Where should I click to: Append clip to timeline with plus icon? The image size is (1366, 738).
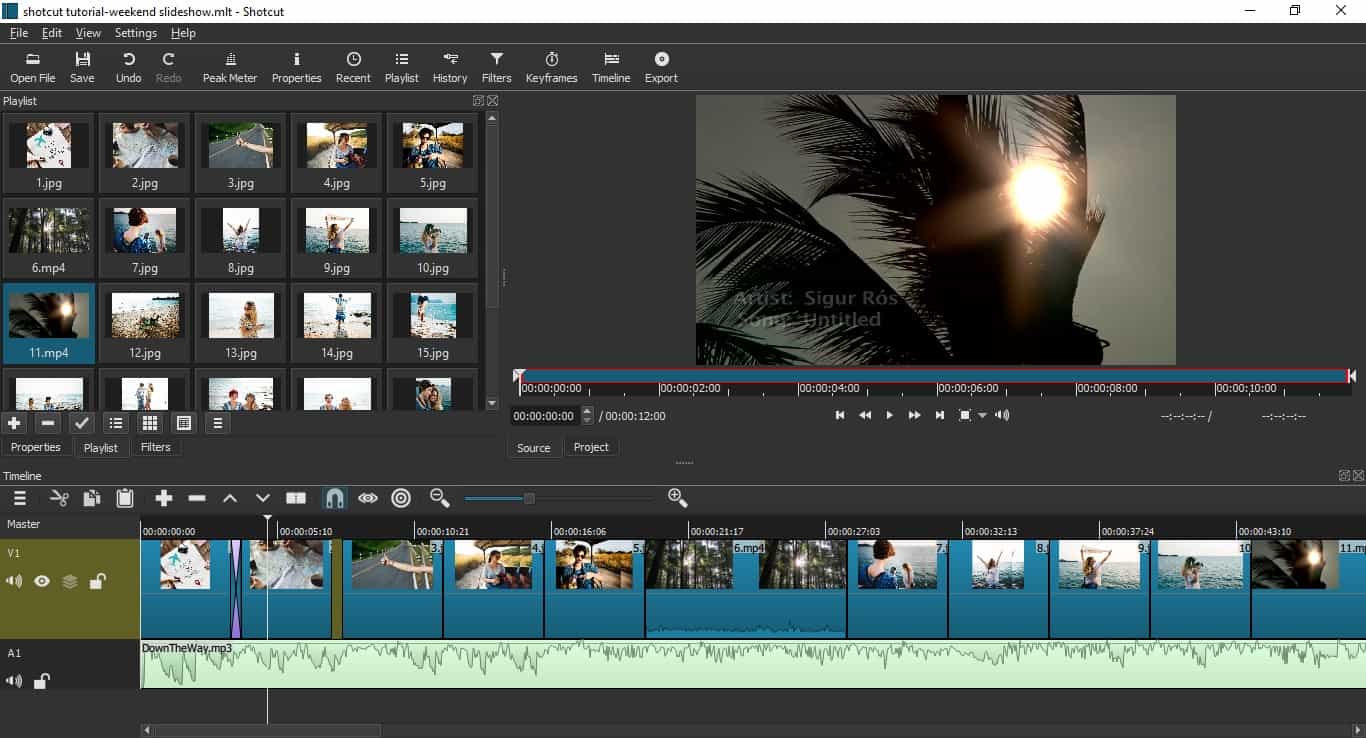pyautogui.click(x=164, y=498)
